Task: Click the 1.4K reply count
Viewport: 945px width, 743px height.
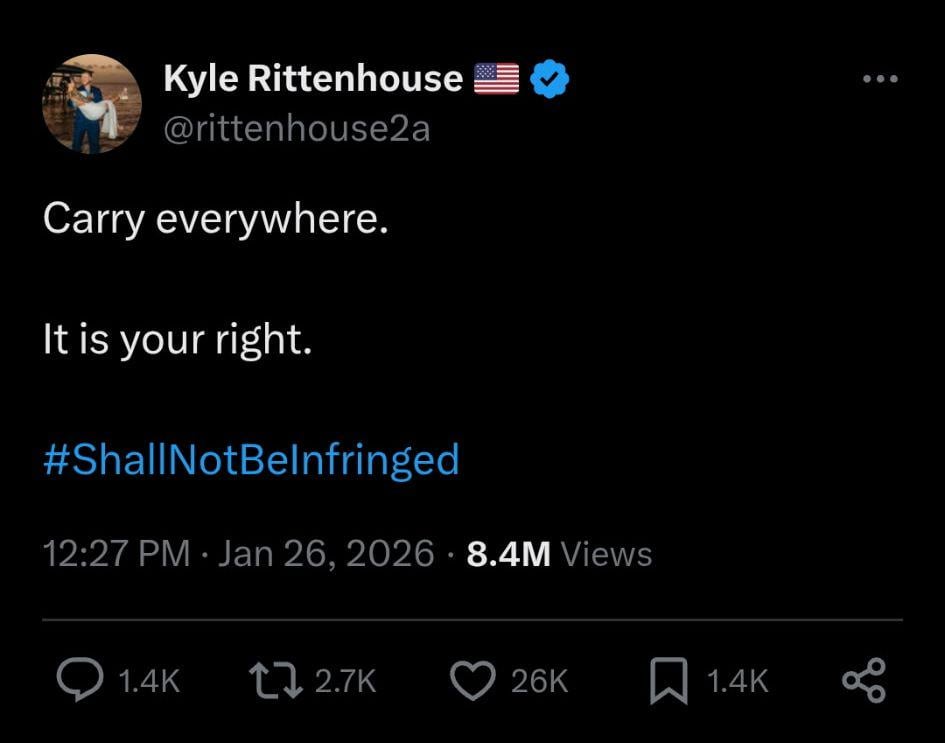Action: [149, 681]
